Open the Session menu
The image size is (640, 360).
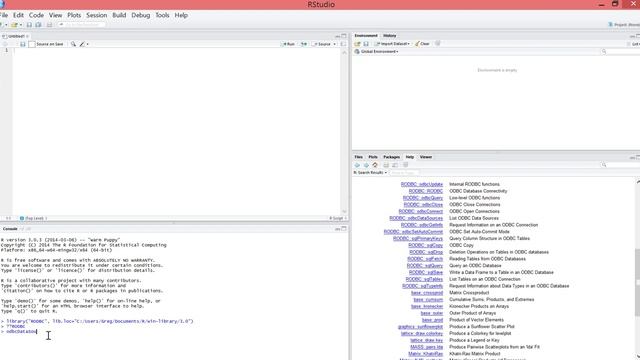point(96,15)
